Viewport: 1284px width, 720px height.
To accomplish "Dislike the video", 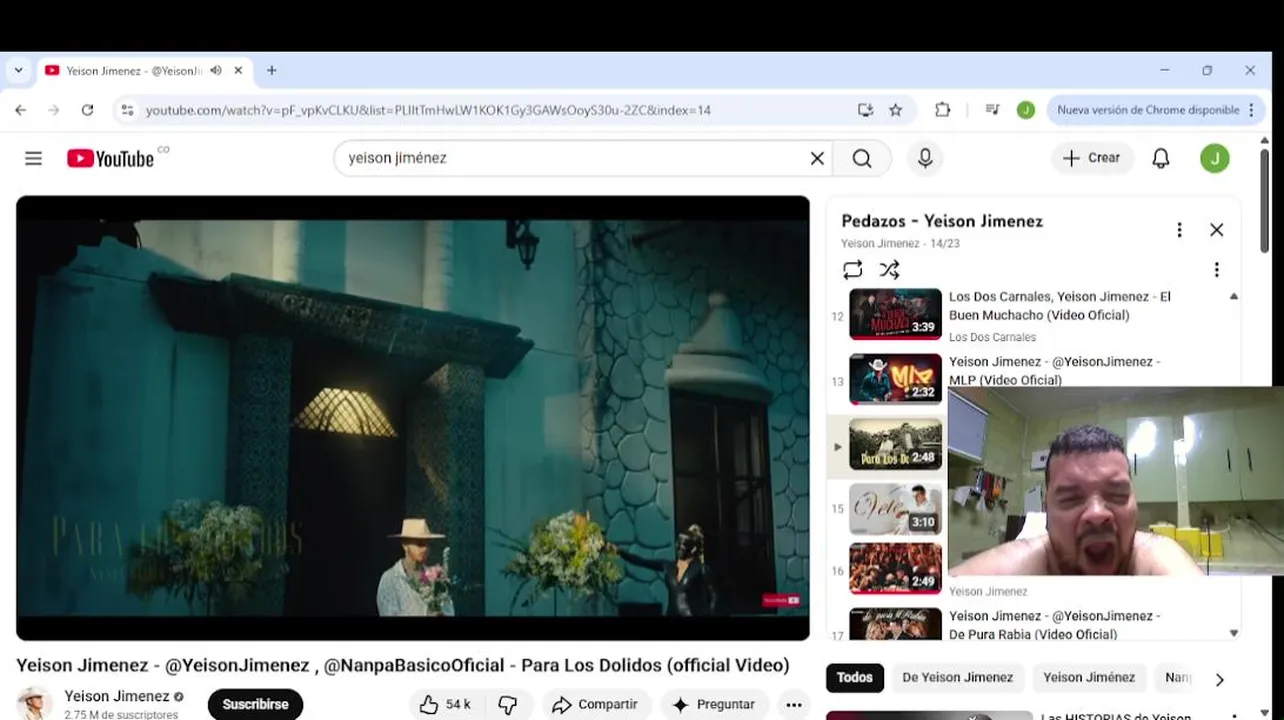I will pyautogui.click(x=508, y=704).
